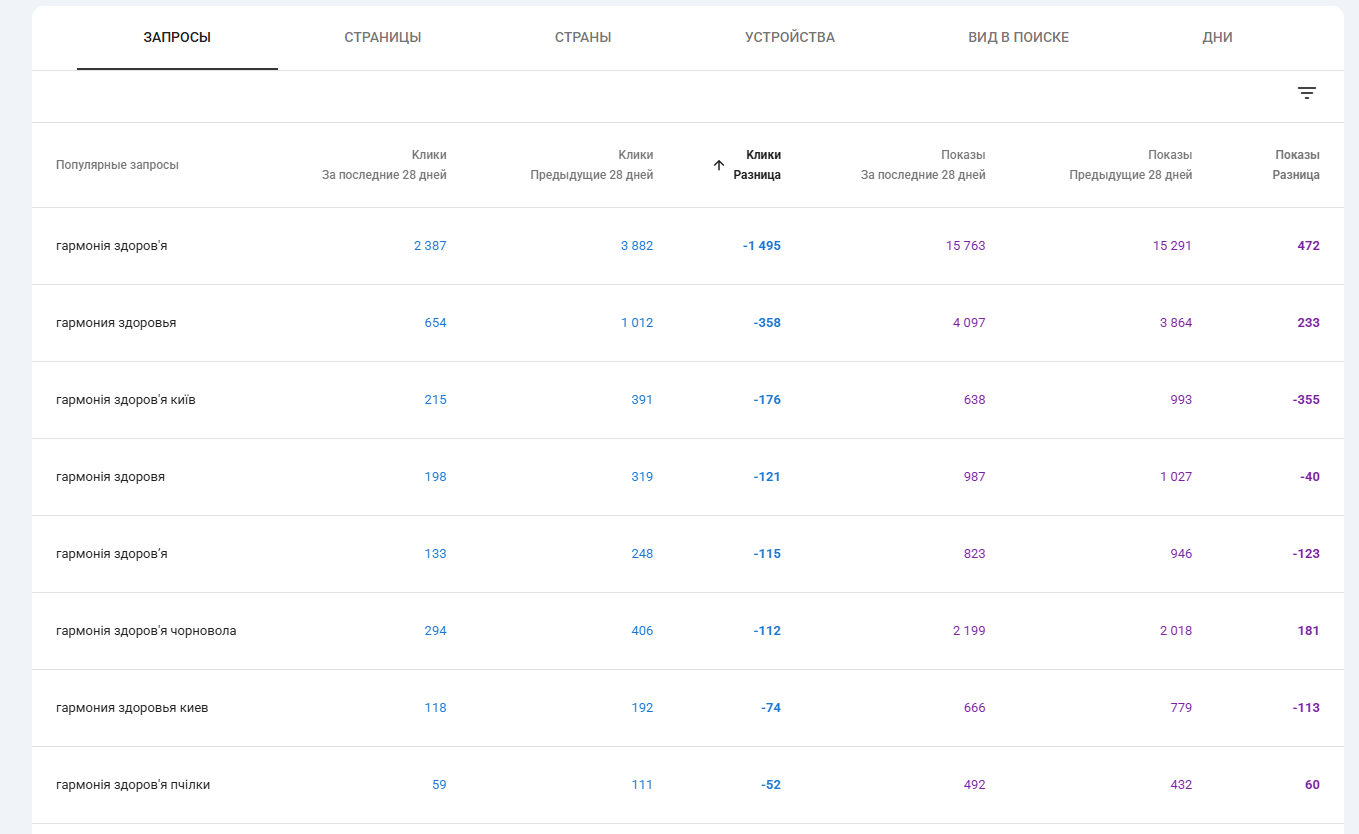Sort by Клики Предыдущие 28 дней column
Image resolution: width=1359 pixels, height=834 pixels.
coord(591,165)
